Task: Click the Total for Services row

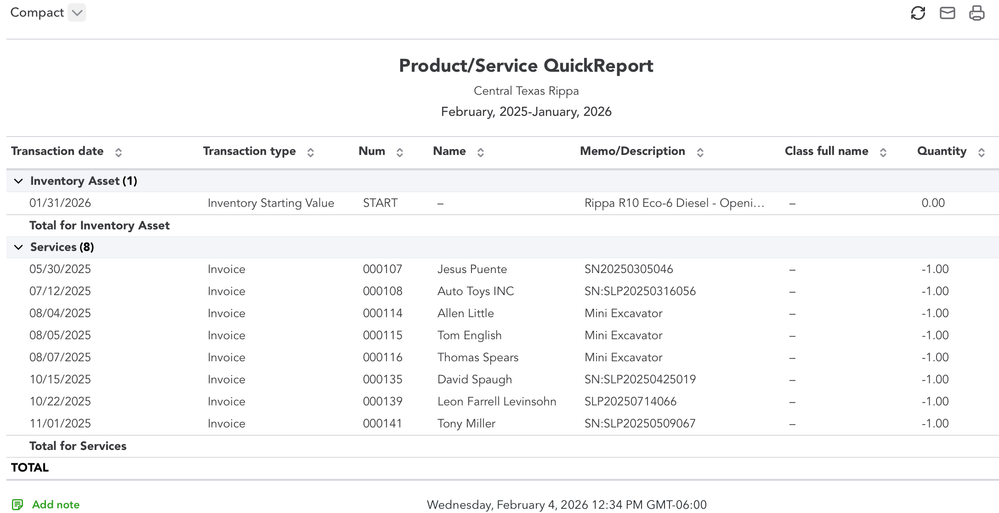Action: point(78,446)
